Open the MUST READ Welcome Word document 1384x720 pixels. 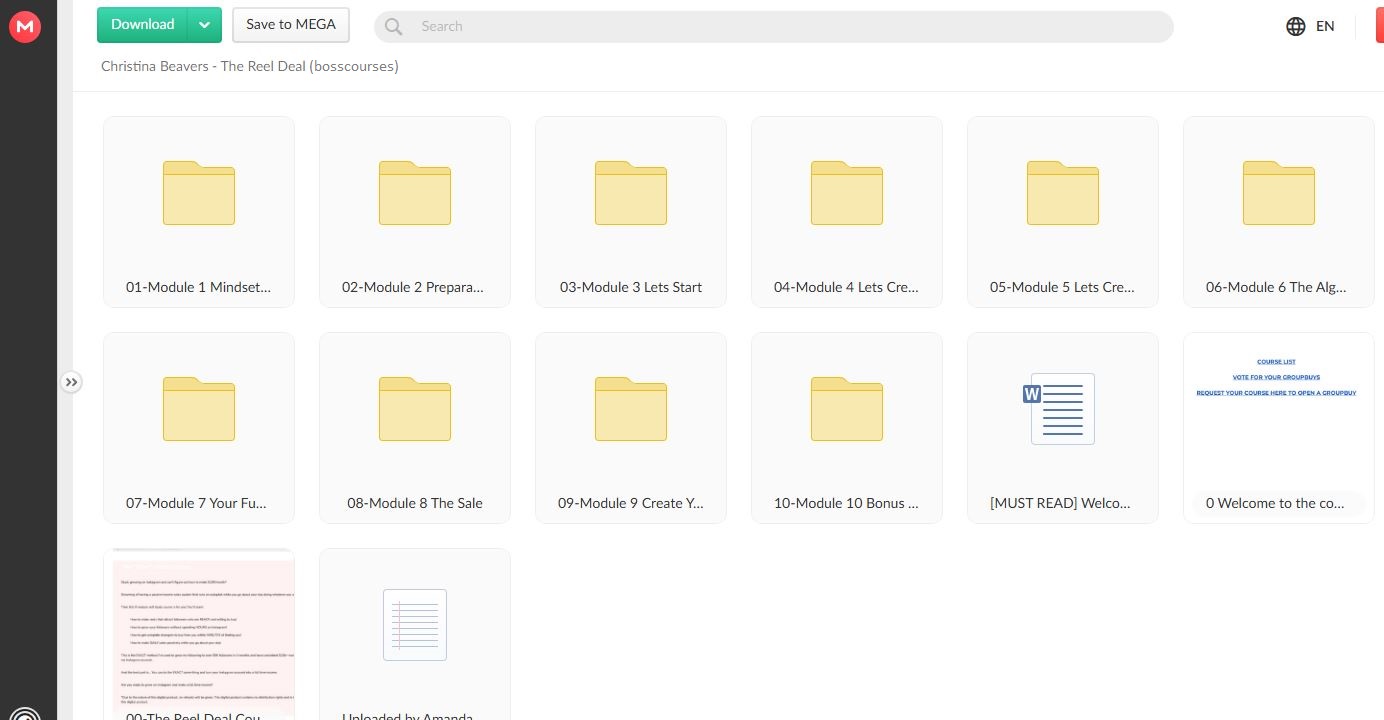pos(1063,427)
